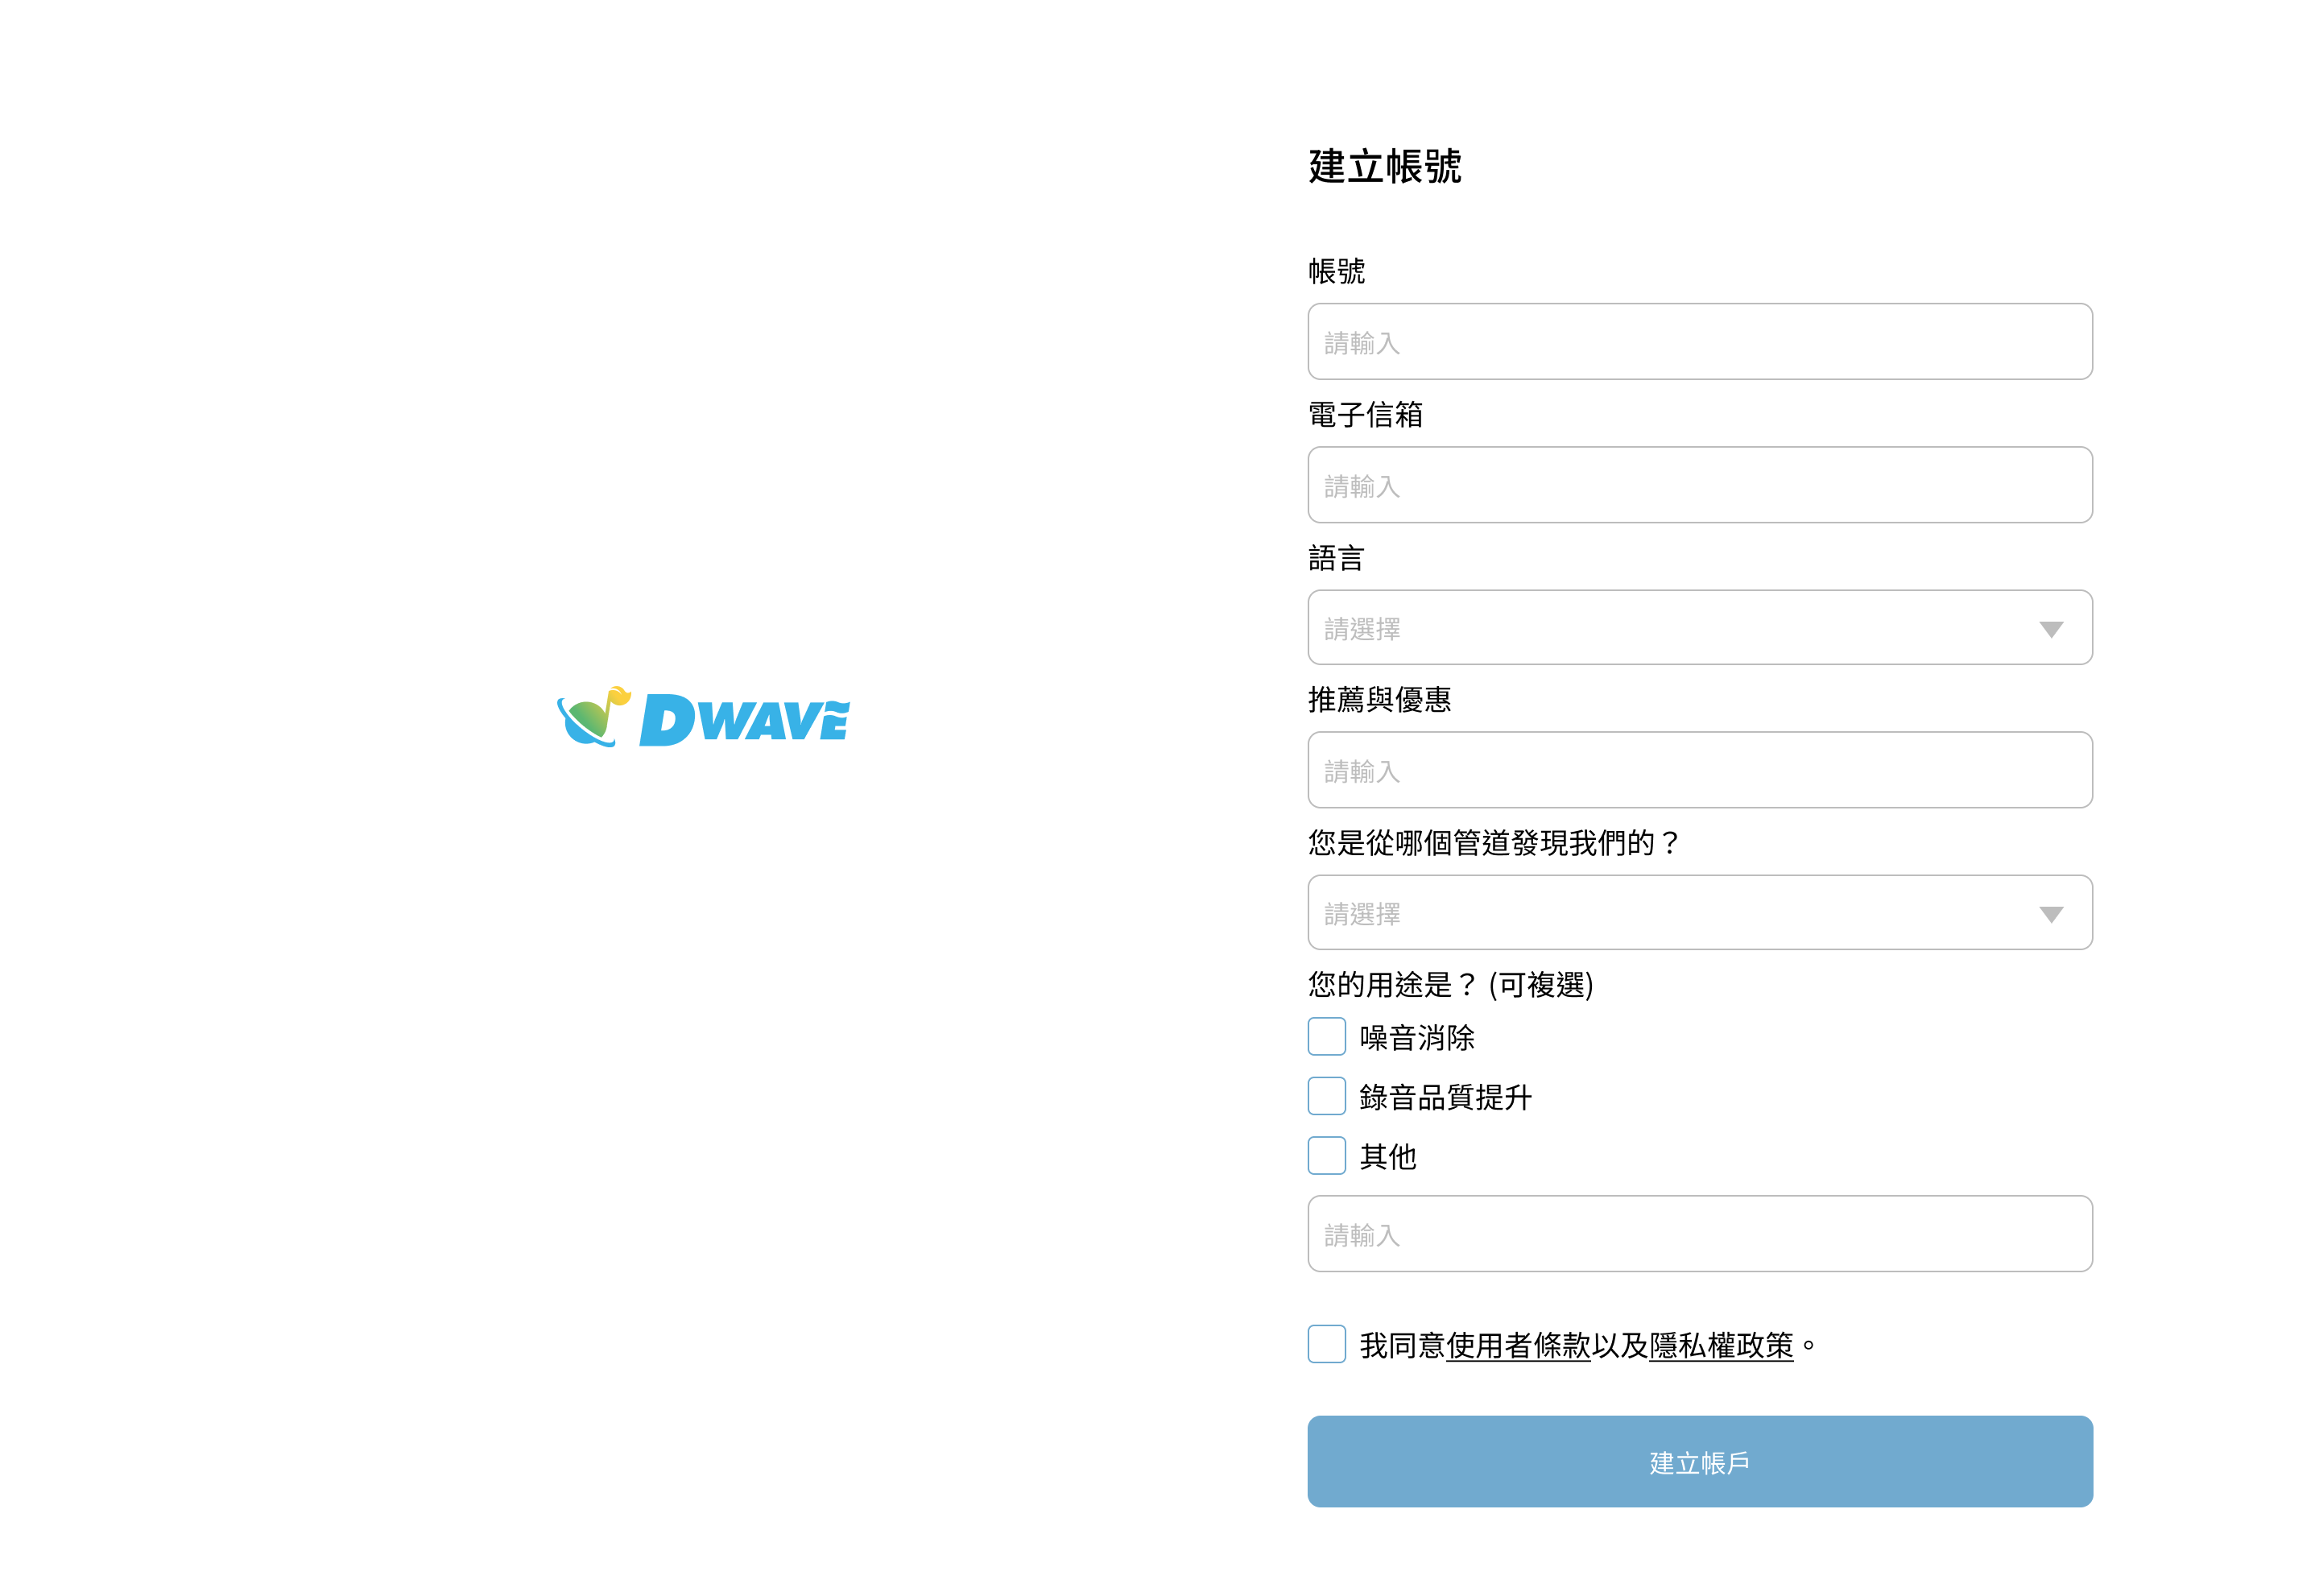Image resolution: width=2319 pixels, height=1596 pixels.
Task: Check the 噪音消除 checkbox
Action: point(1326,1037)
